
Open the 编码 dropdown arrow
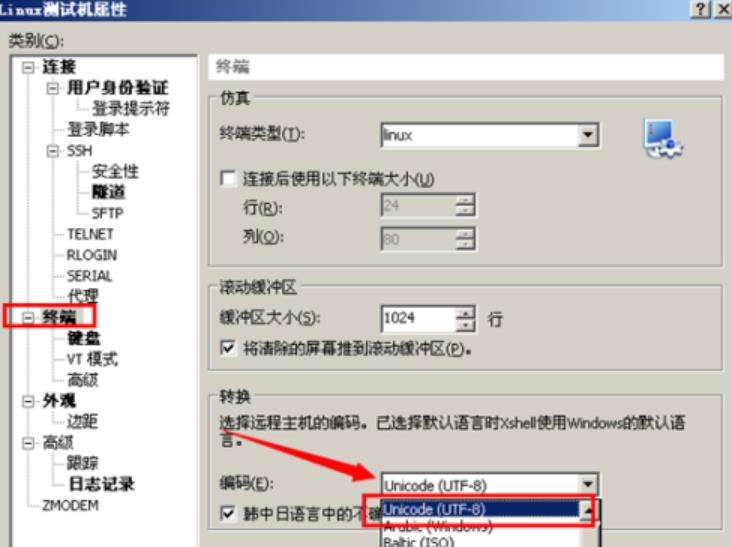pyautogui.click(x=588, y=485)
